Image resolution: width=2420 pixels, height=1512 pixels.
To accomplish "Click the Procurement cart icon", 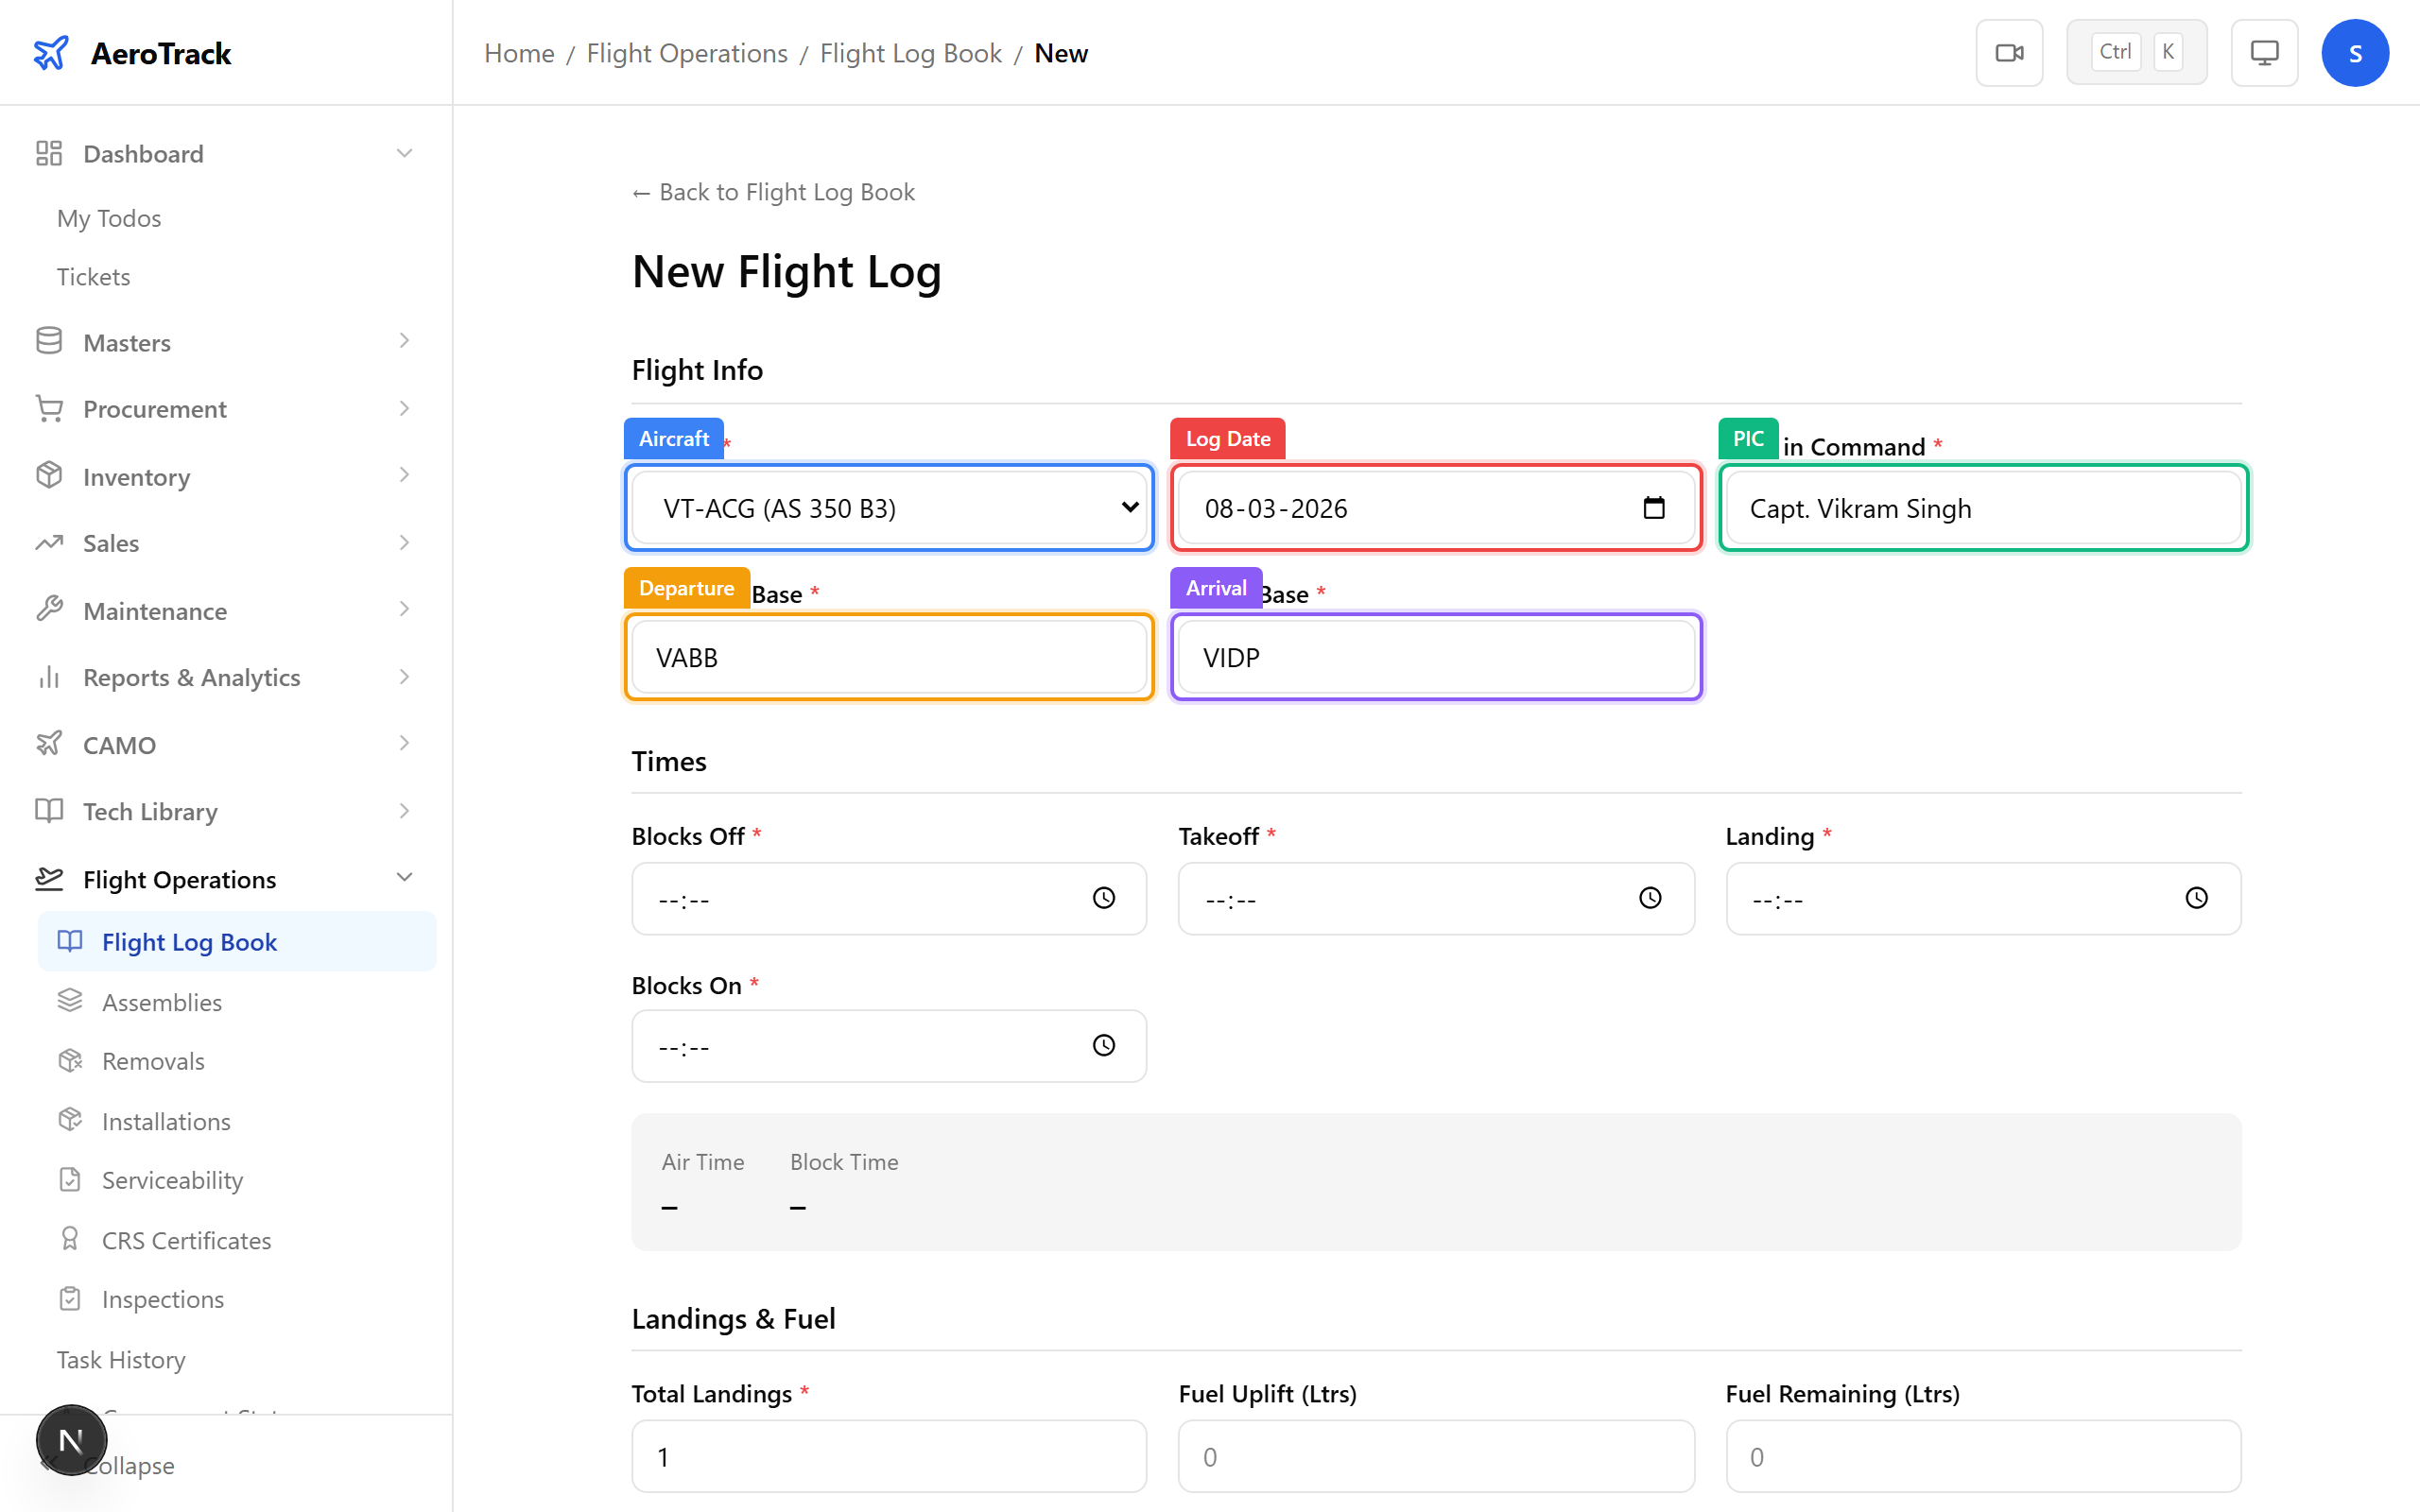I will coord(49,408).
